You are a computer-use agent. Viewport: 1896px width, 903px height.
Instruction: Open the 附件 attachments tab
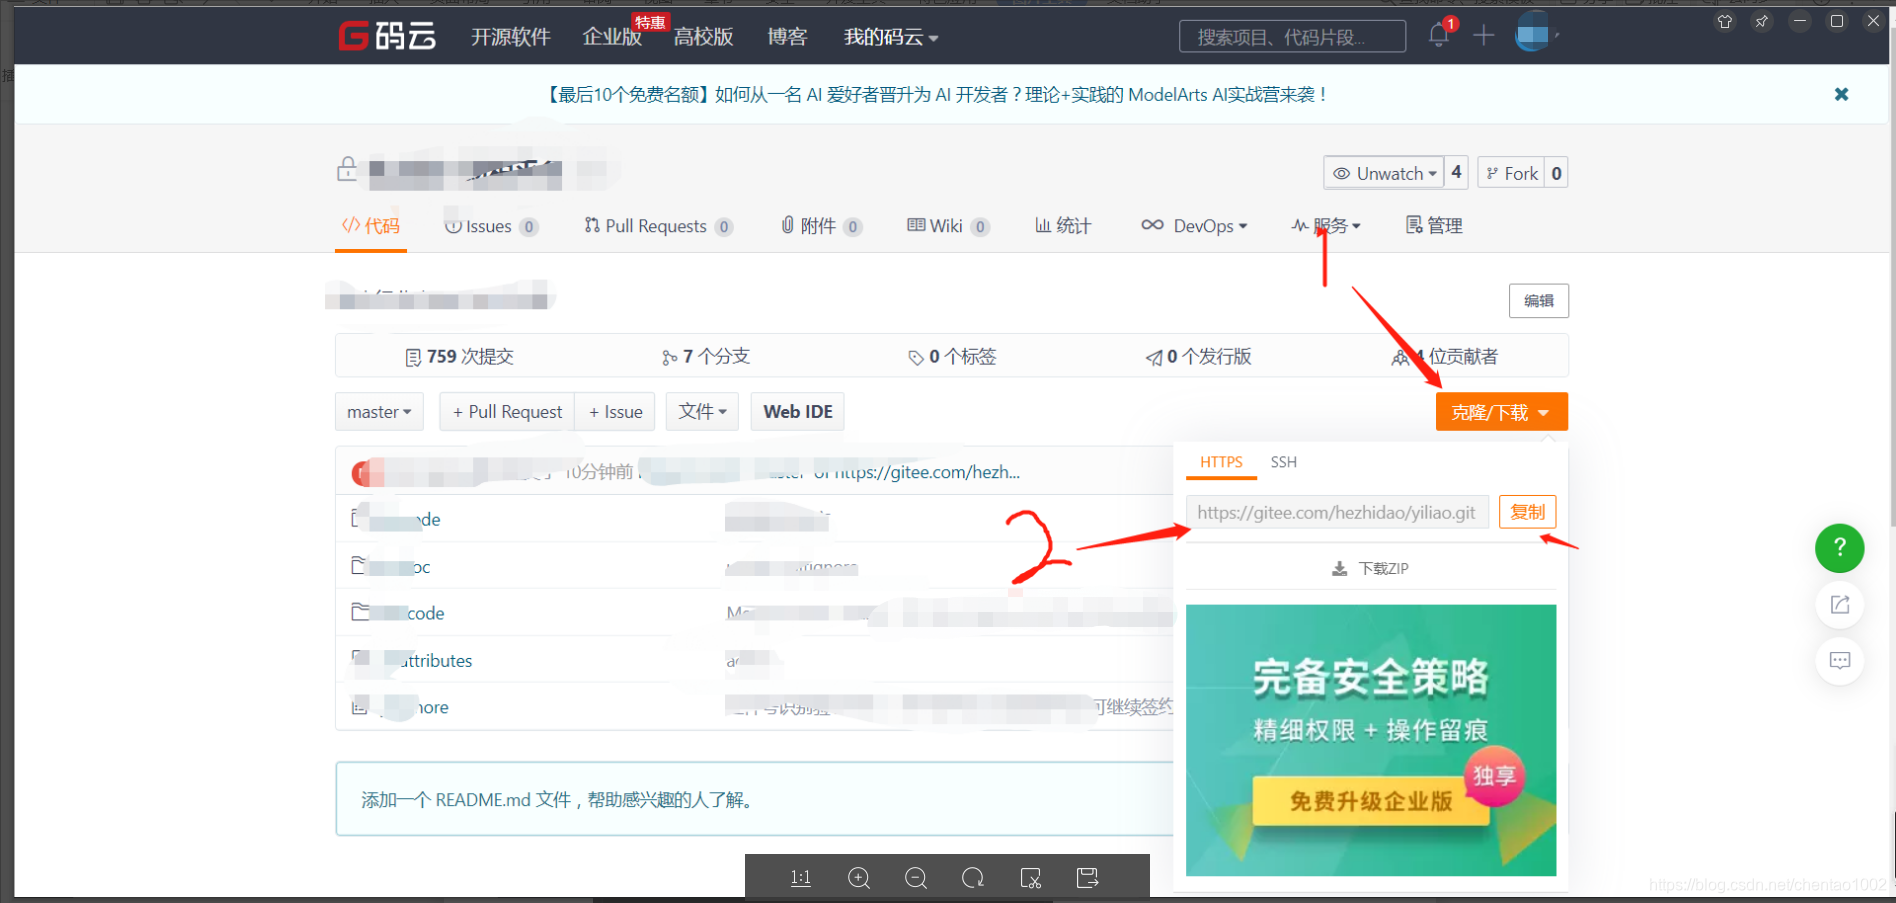(821, 226)
